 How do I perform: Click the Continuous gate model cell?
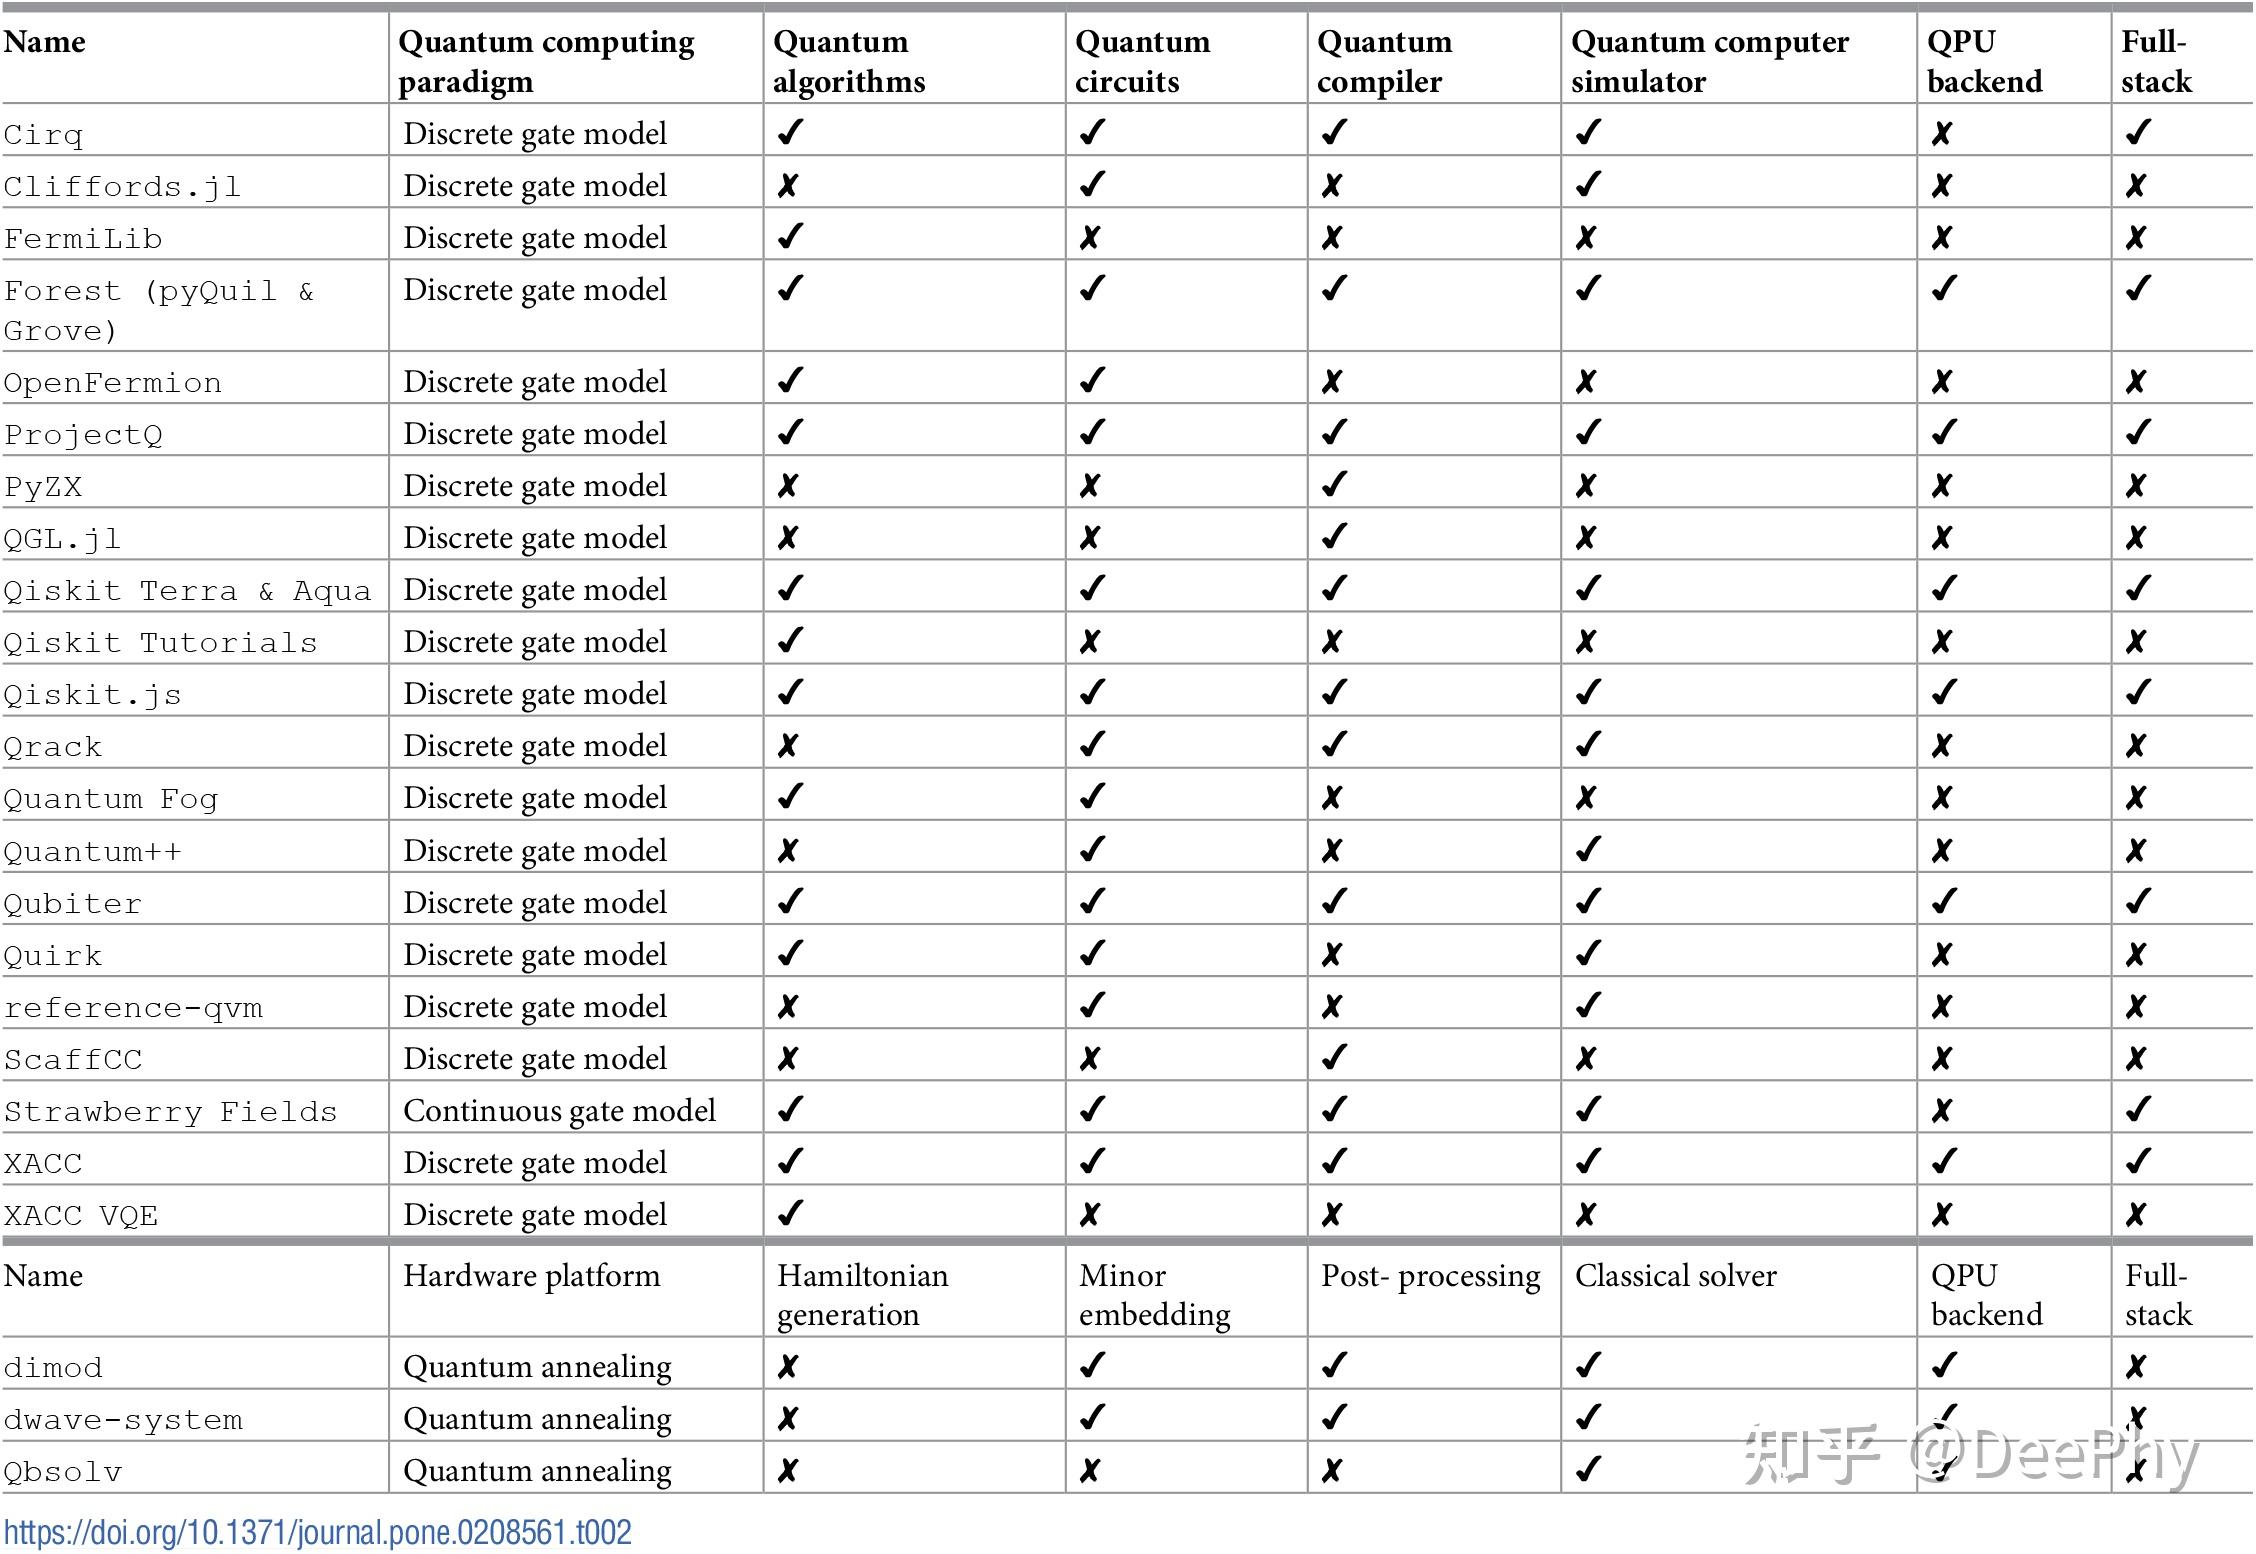click(559, 1111)
